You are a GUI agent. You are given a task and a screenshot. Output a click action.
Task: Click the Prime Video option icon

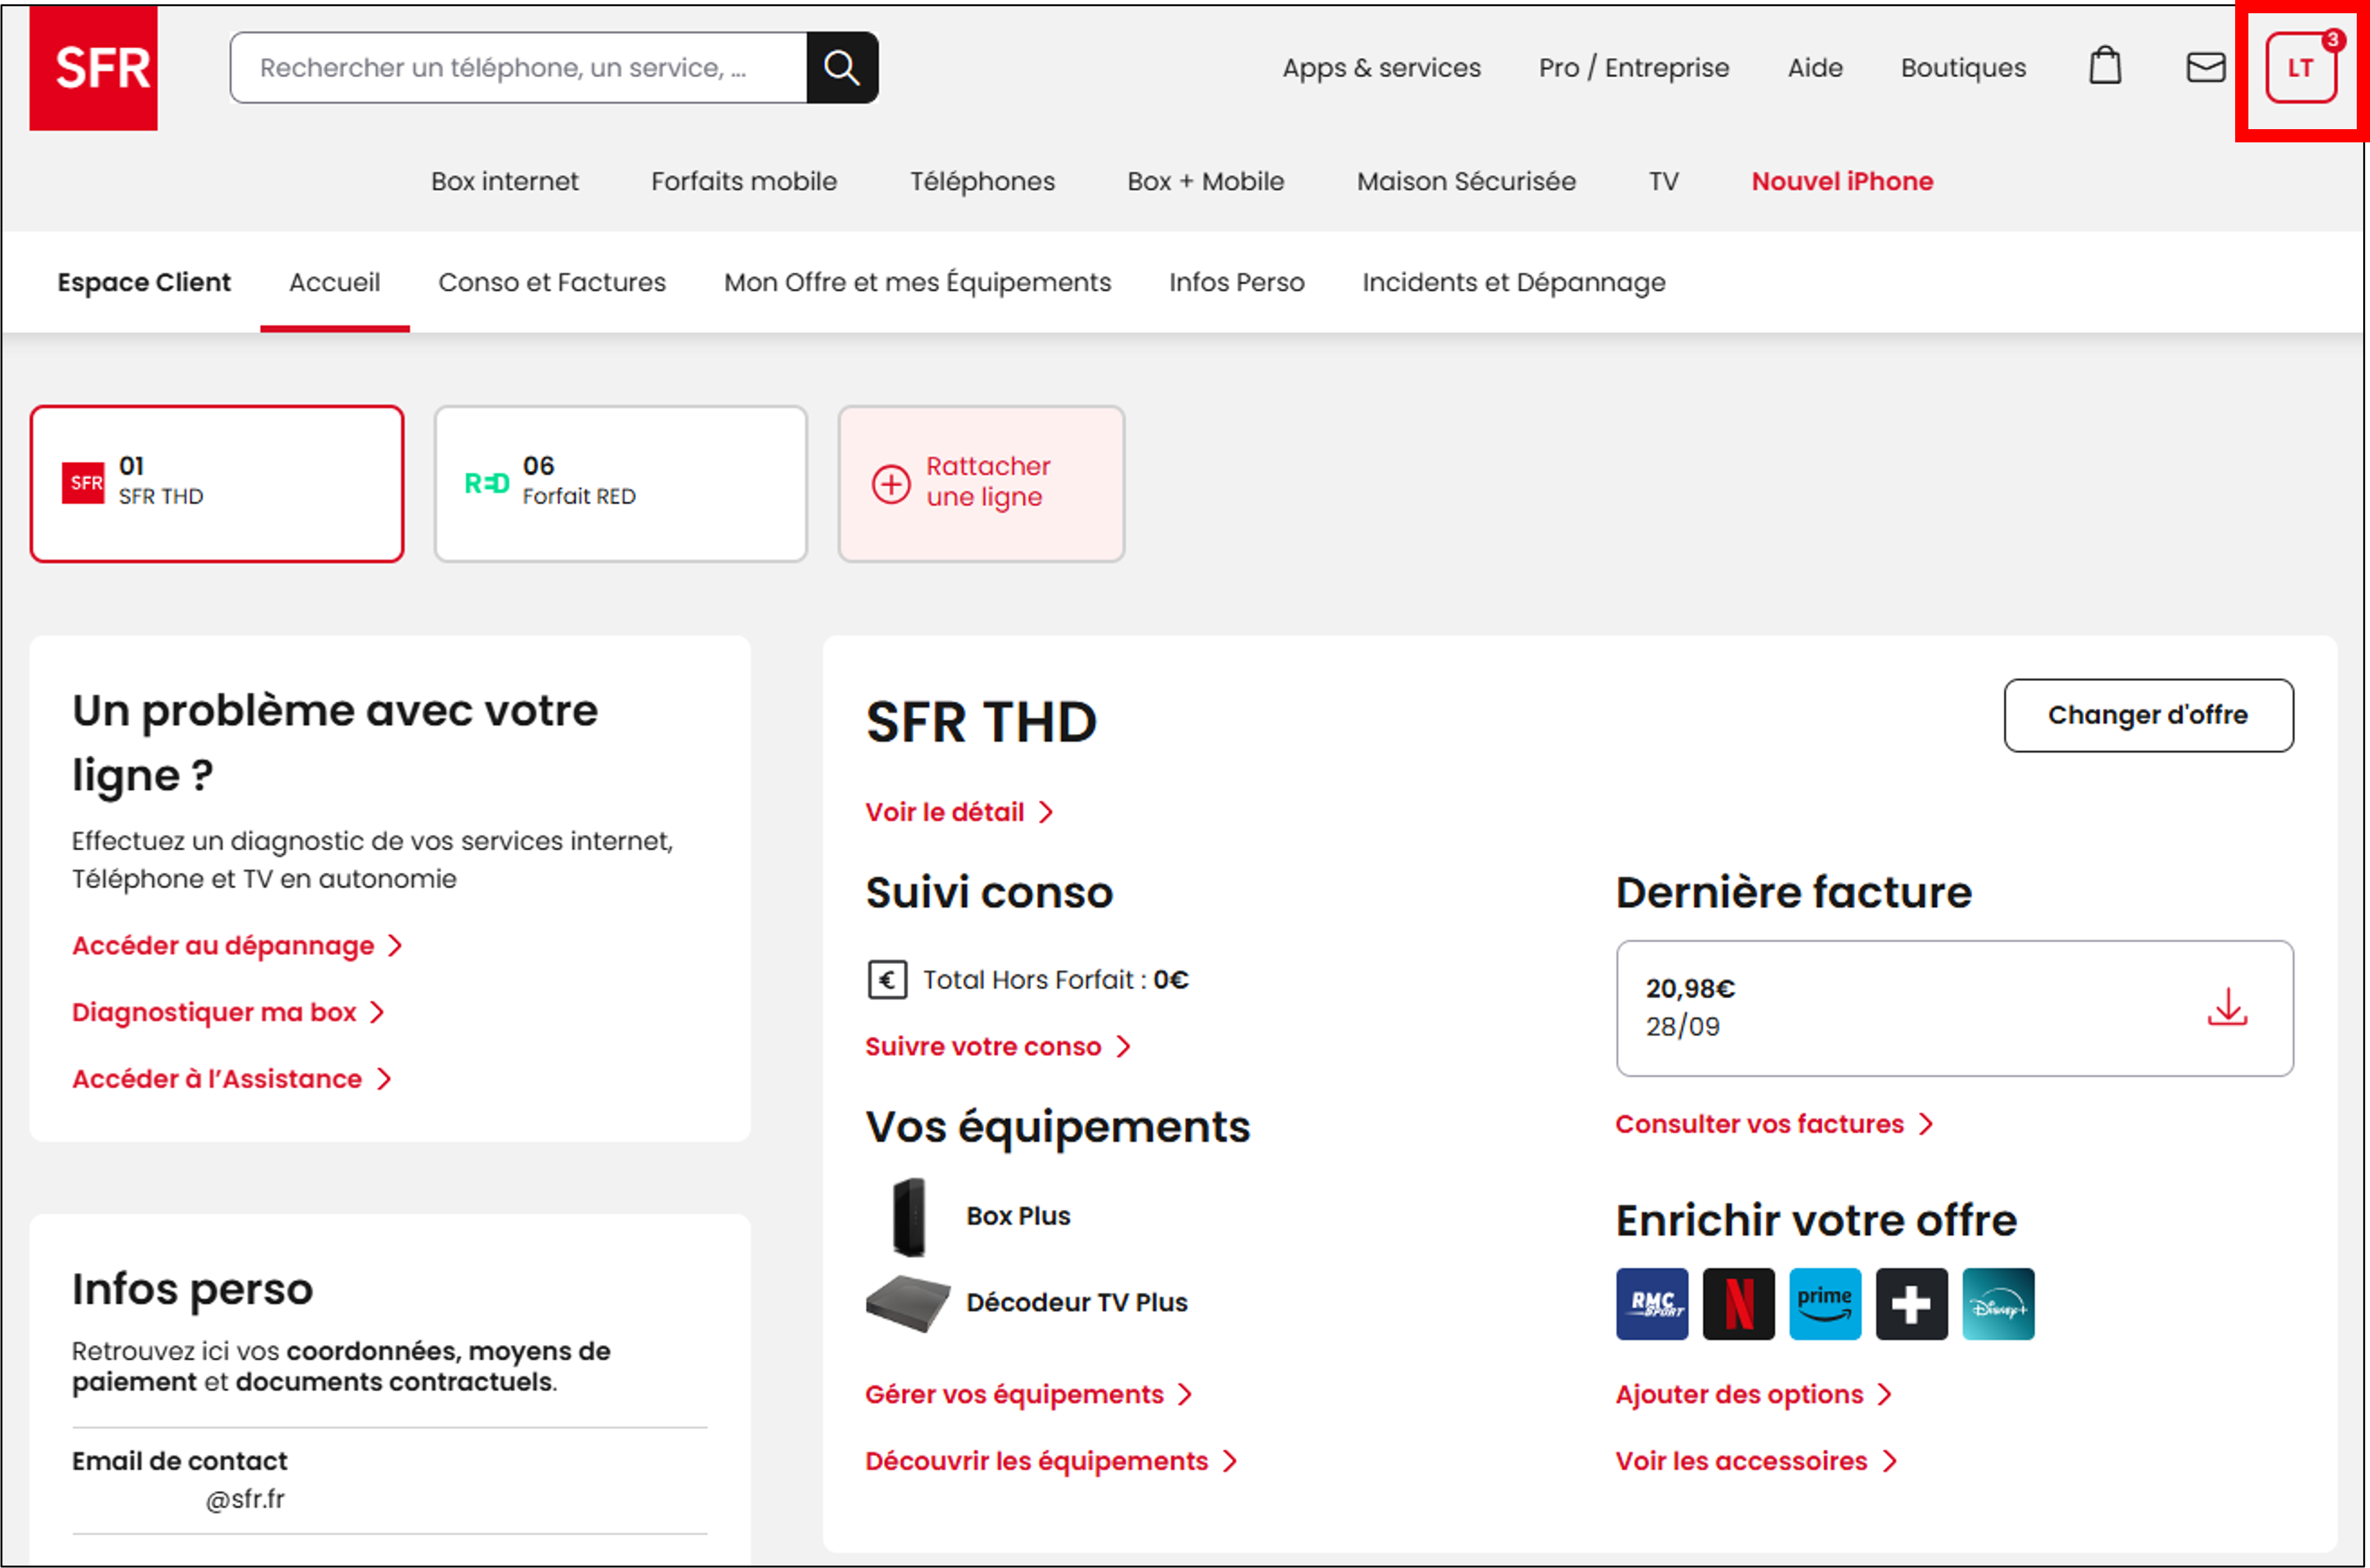1825,1304
